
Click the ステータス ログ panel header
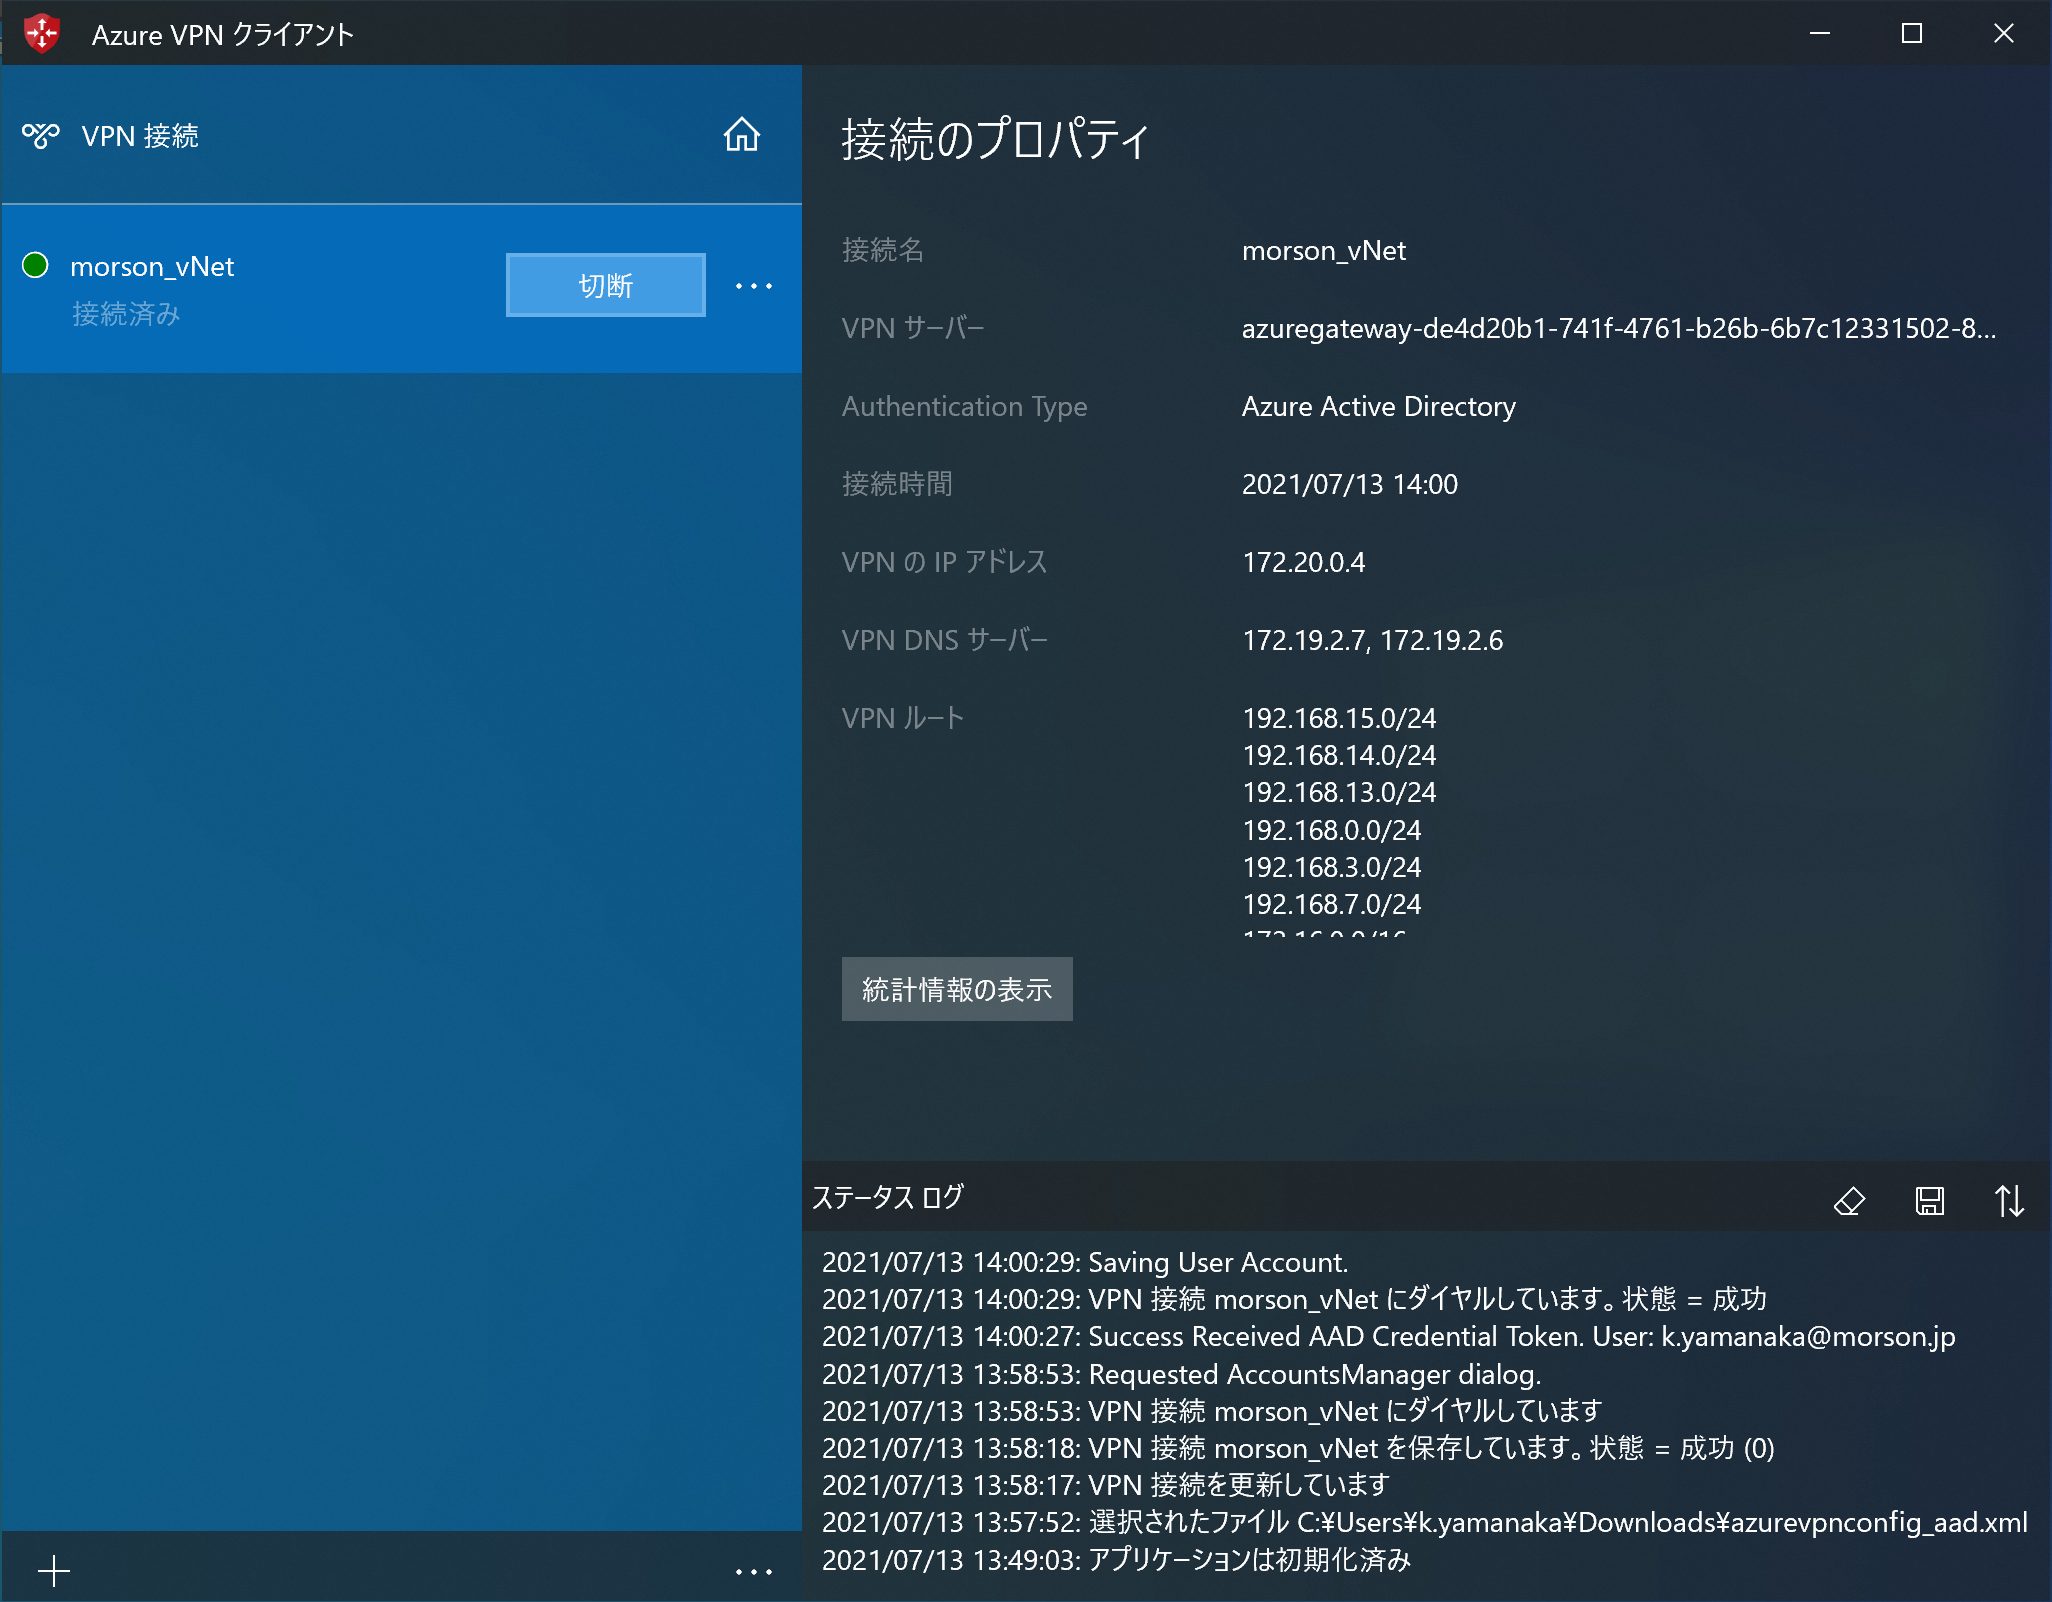tap(888, 1198)
